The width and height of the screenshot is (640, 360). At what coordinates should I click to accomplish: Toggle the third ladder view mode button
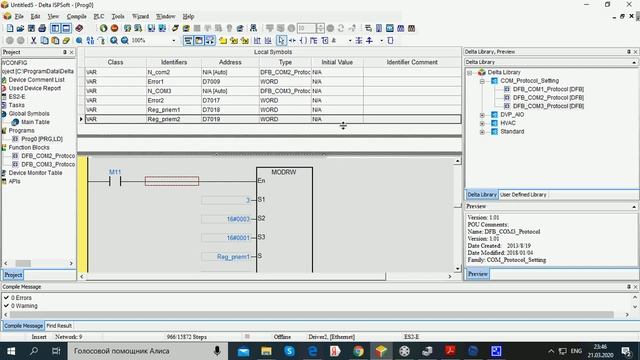(210, 40)
